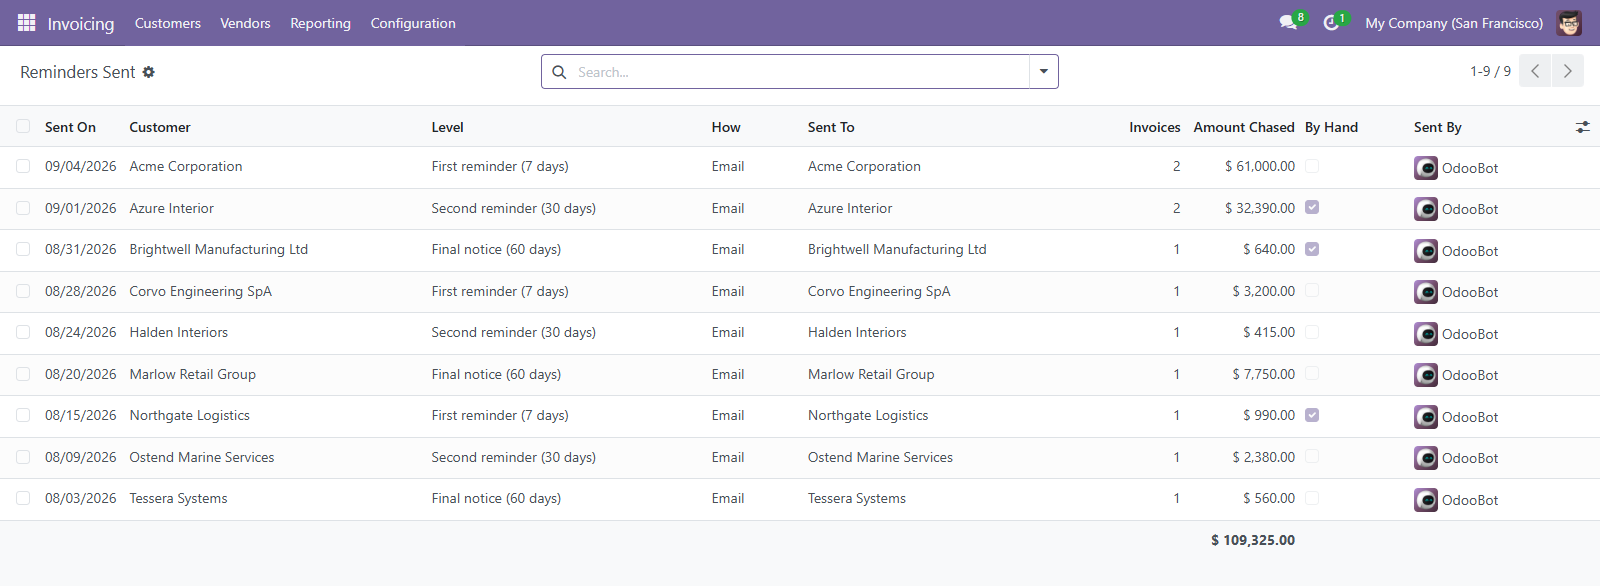
Task: Click OdooBot avatar in Ostend Marine row
Action: [x=1426, y=458]
